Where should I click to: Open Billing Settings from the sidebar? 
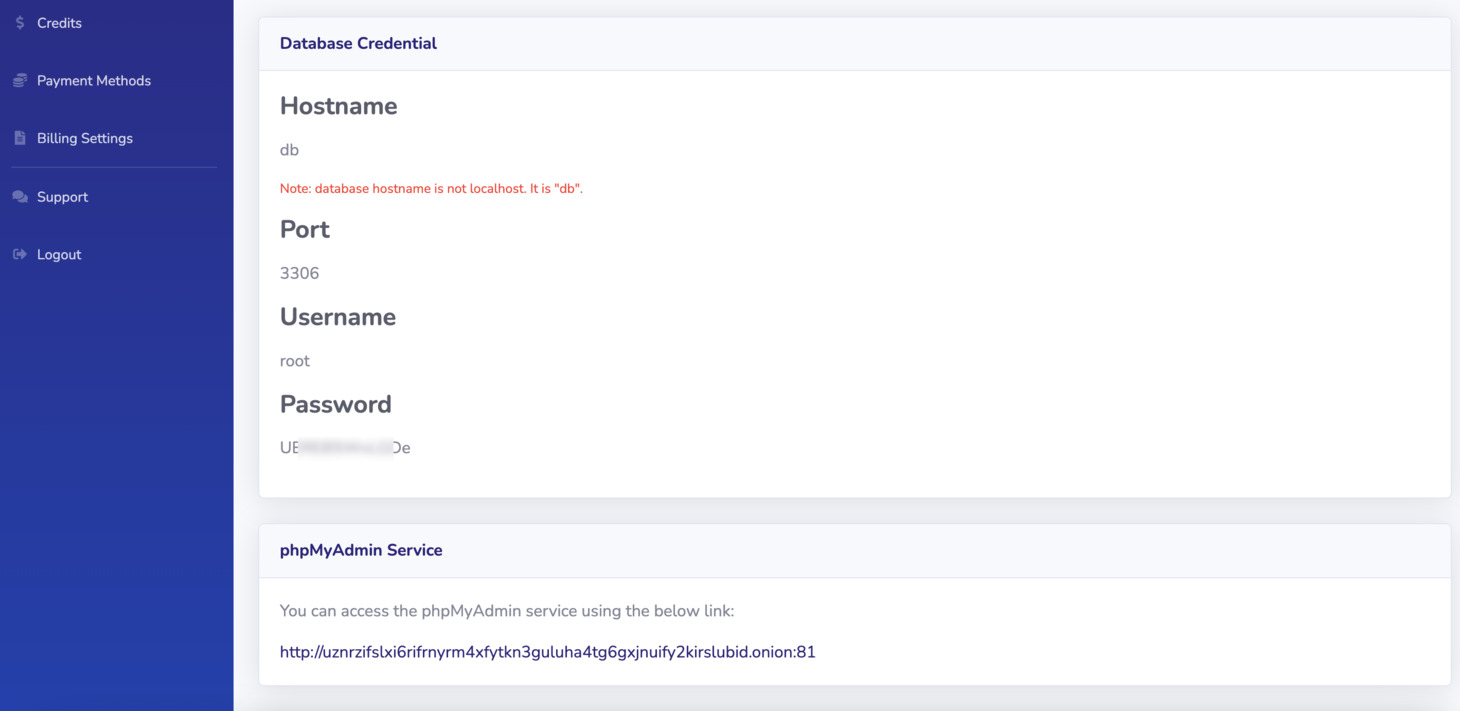click(x=85, y=139)
